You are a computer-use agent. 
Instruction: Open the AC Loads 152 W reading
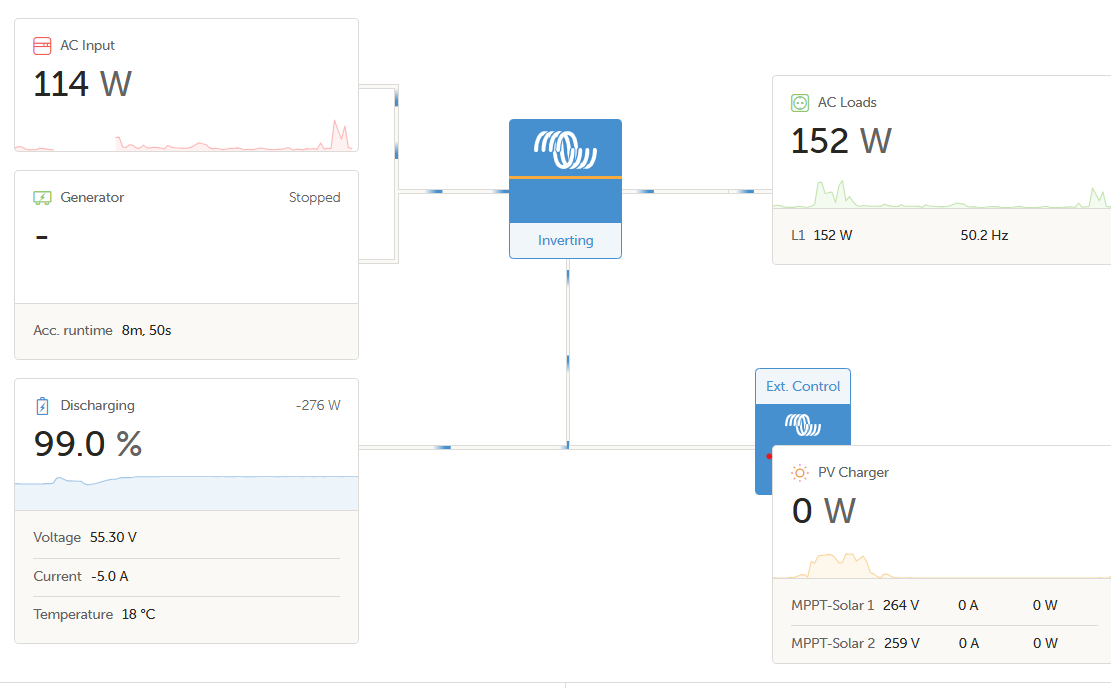pos(841,141)
